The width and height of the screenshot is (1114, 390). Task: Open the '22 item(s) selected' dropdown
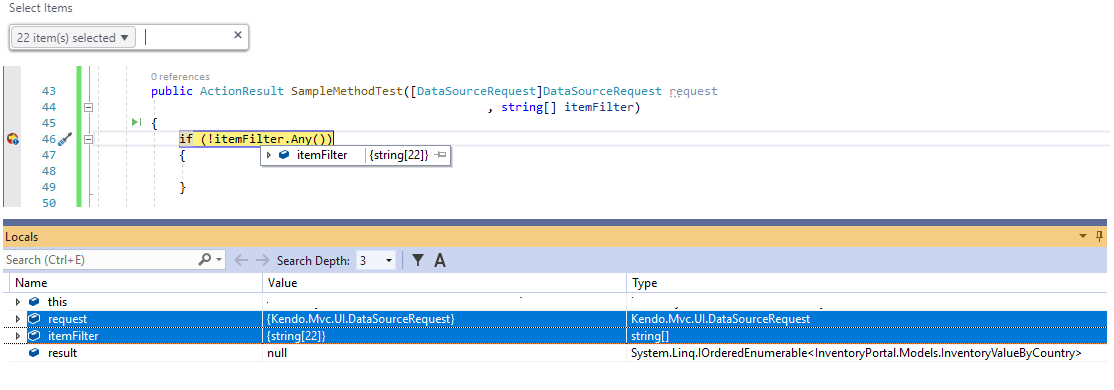(73, 38)
